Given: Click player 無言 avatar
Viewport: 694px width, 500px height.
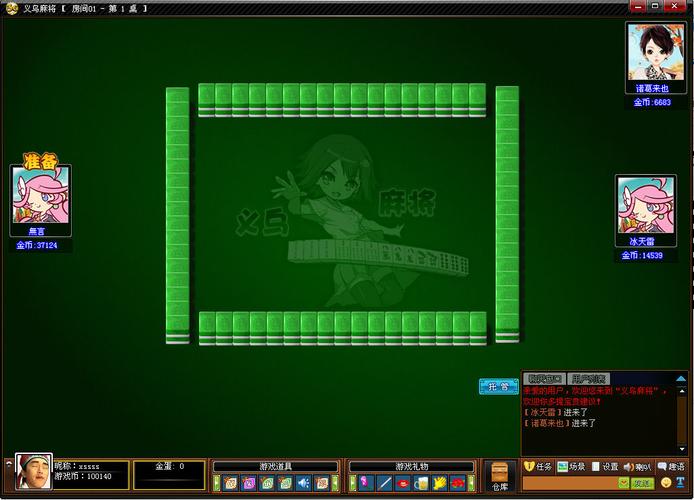Looking at the screenshot, I should point(40,194).
